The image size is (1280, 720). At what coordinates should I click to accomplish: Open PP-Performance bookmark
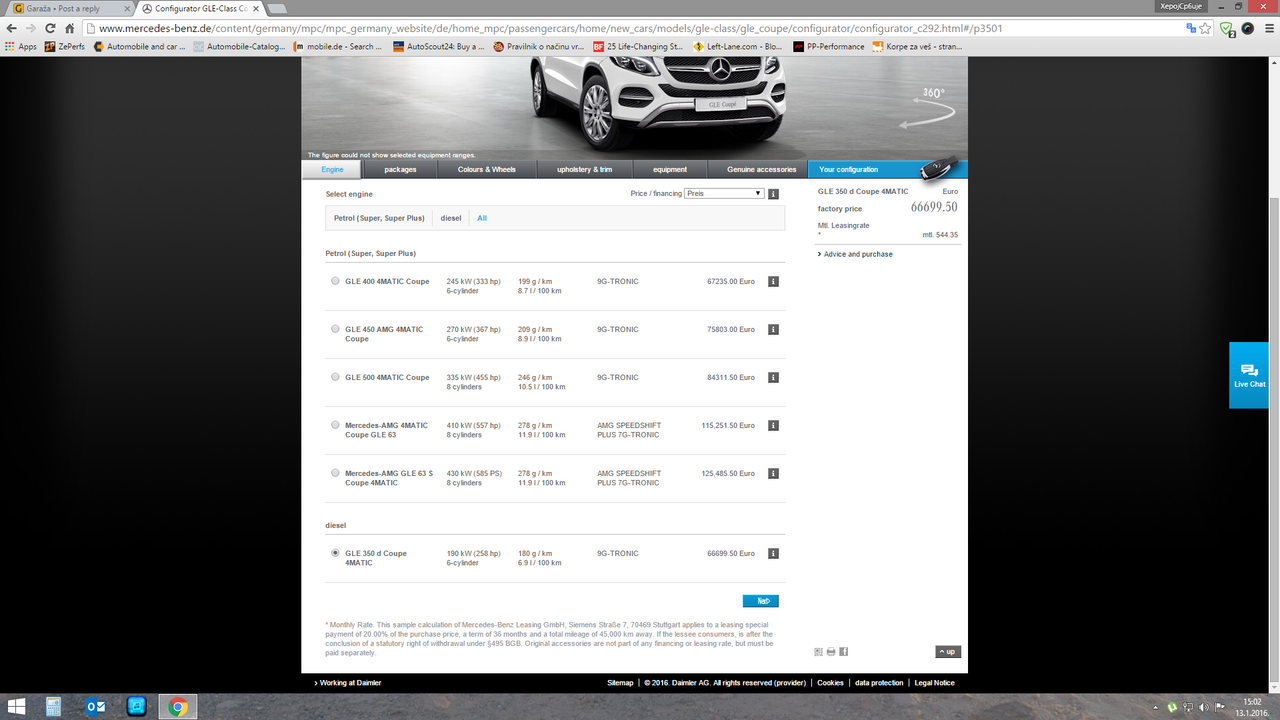click(x=829, y=46)
